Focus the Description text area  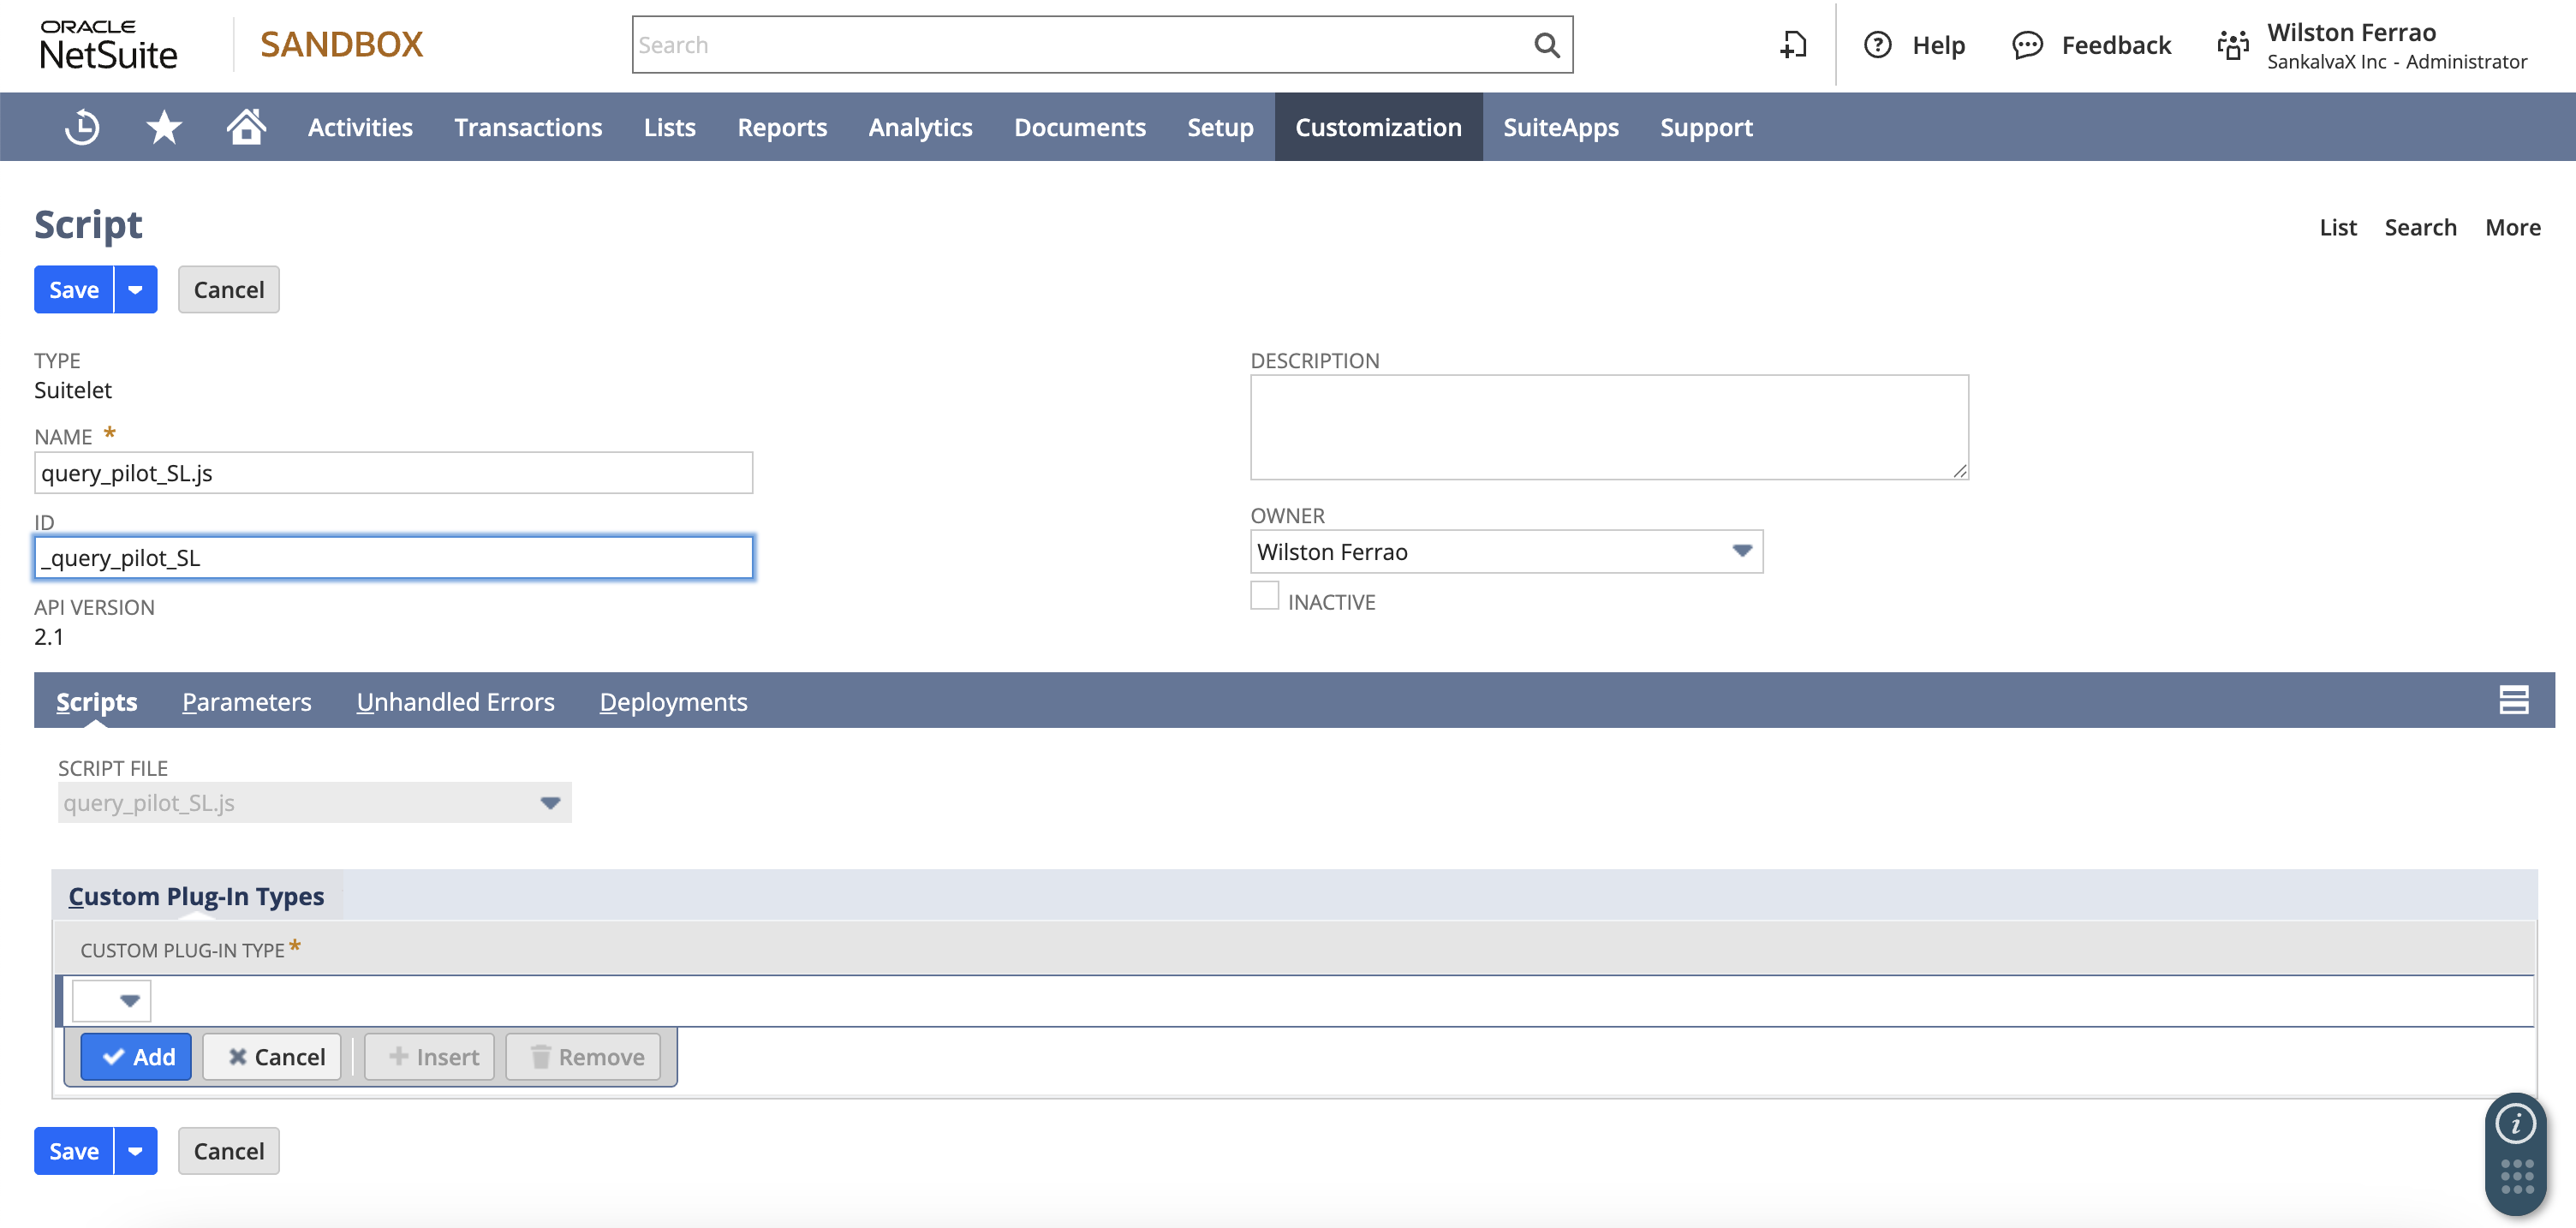1609,427
